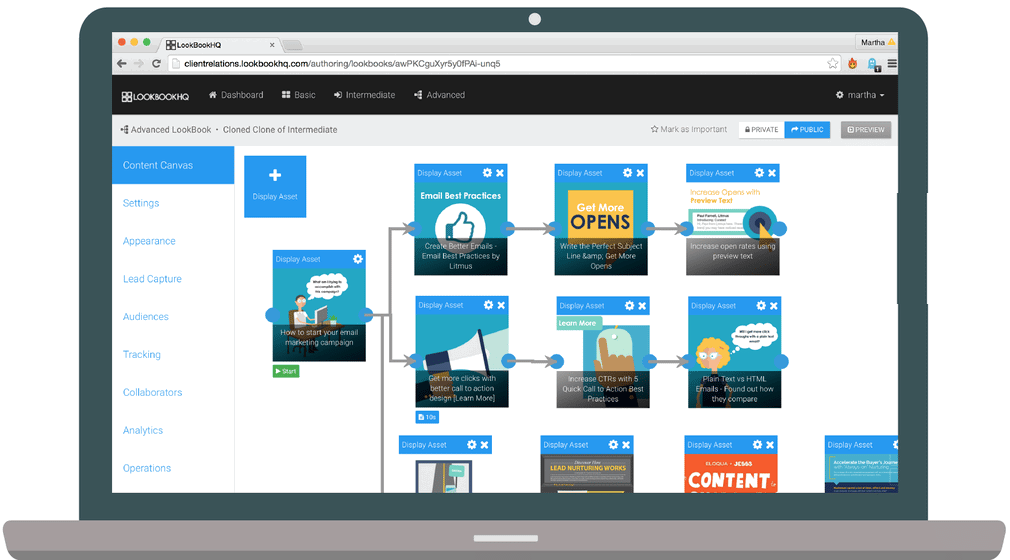Remove the Lead Nurturing Works card
Viewport: 1010px width, 560px height.
click(626, 445)
